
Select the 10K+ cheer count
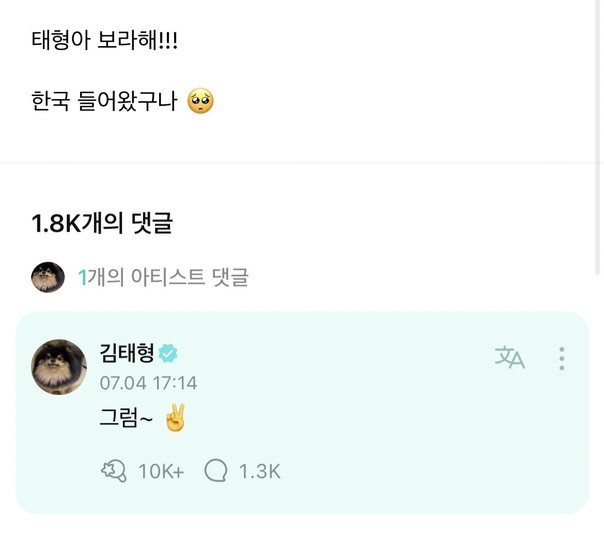(160, 471)
